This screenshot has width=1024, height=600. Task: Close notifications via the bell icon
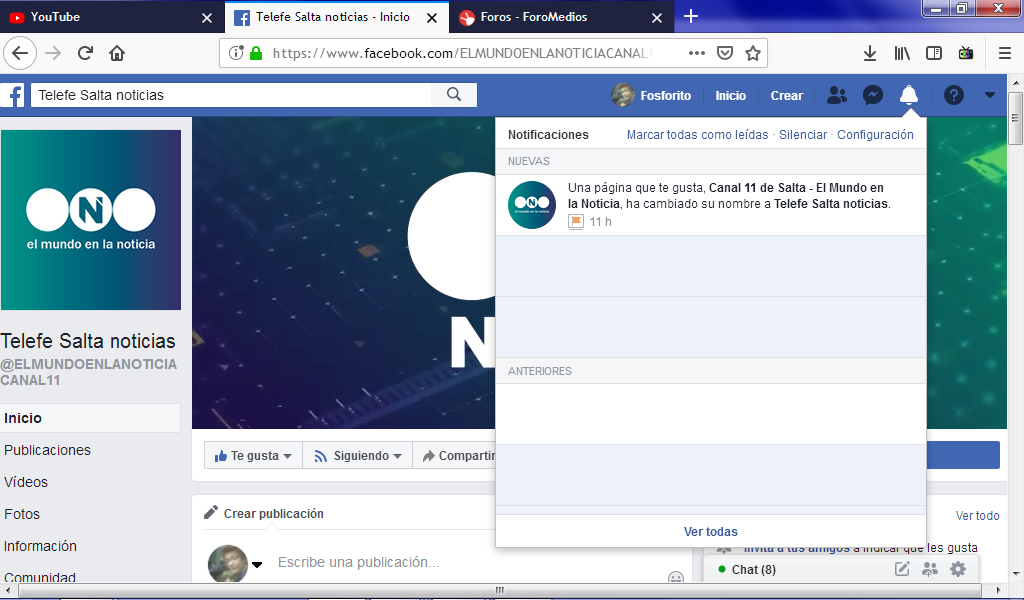click(908, 95)
